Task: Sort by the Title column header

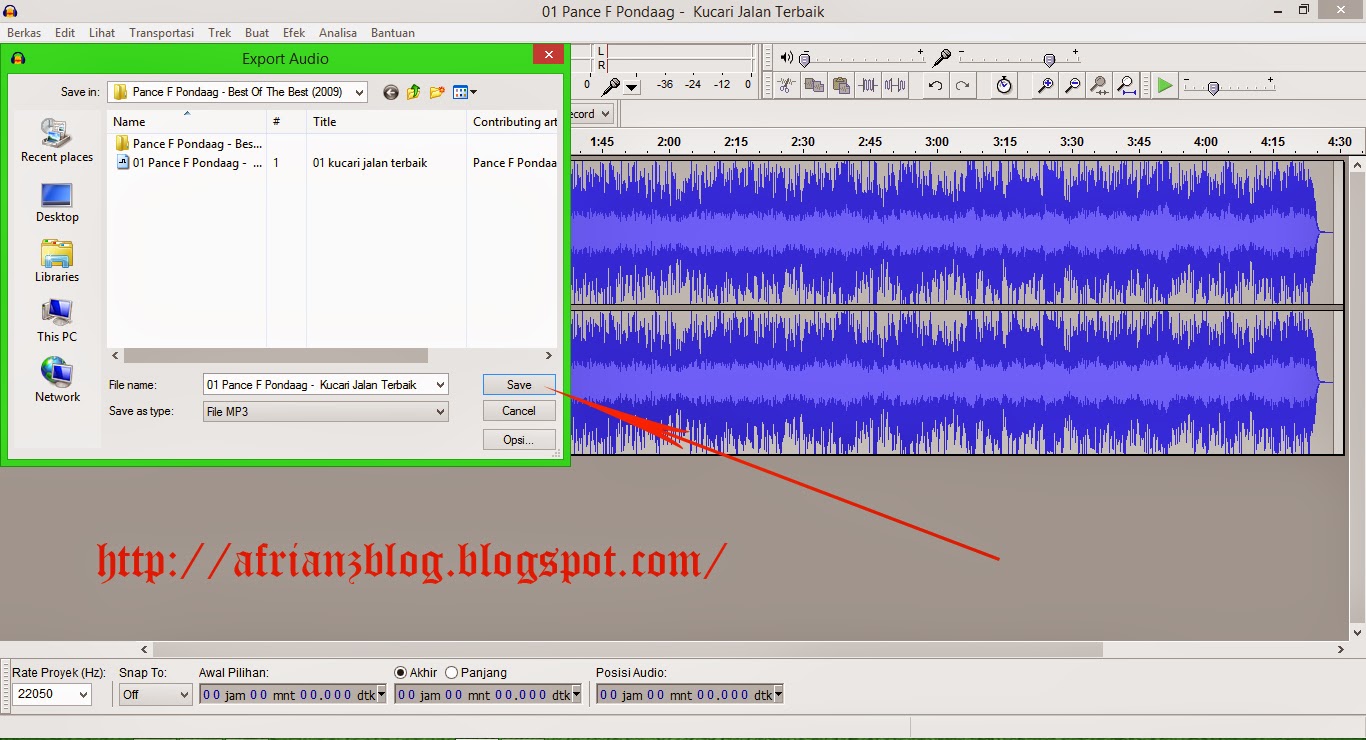Action: (386, 122)
